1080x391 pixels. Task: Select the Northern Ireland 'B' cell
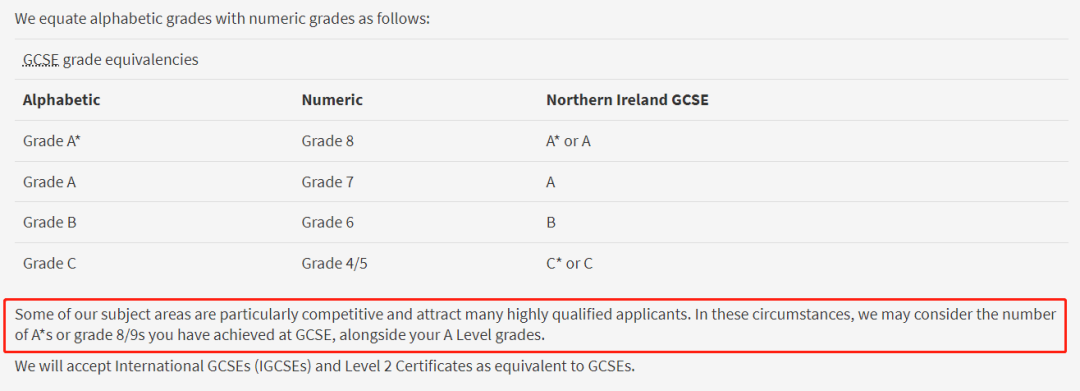(x=551, y=222)
